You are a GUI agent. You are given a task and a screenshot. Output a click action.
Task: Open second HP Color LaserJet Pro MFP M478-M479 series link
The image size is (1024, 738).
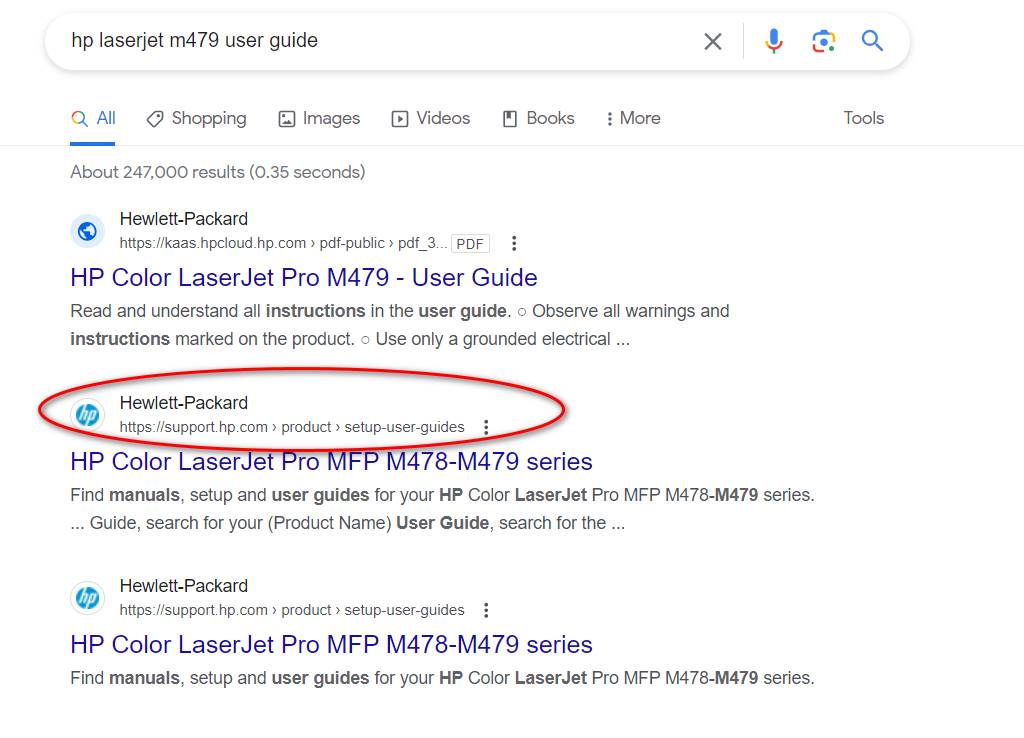331,645
